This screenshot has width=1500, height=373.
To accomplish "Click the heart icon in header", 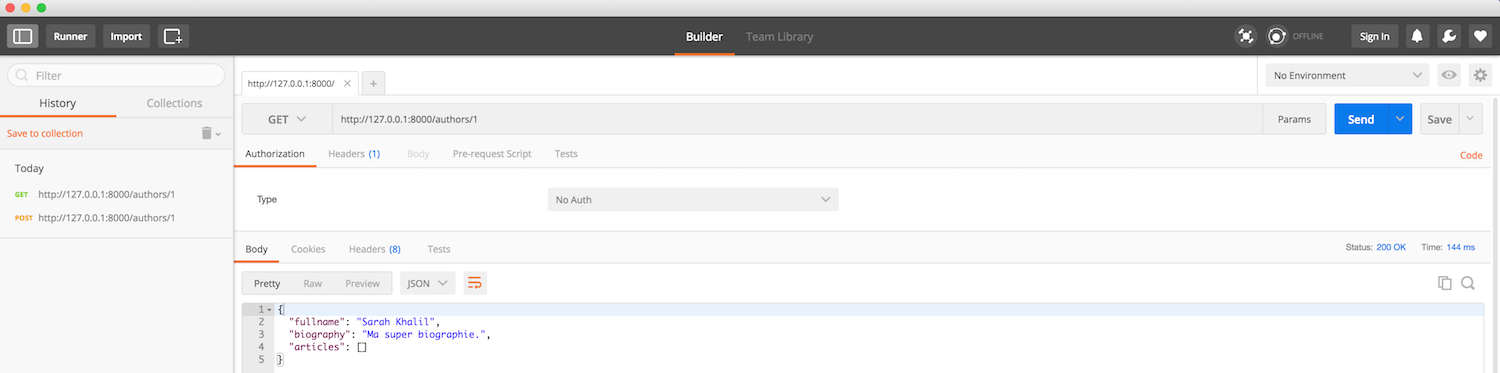I will tap(1480, 36).
